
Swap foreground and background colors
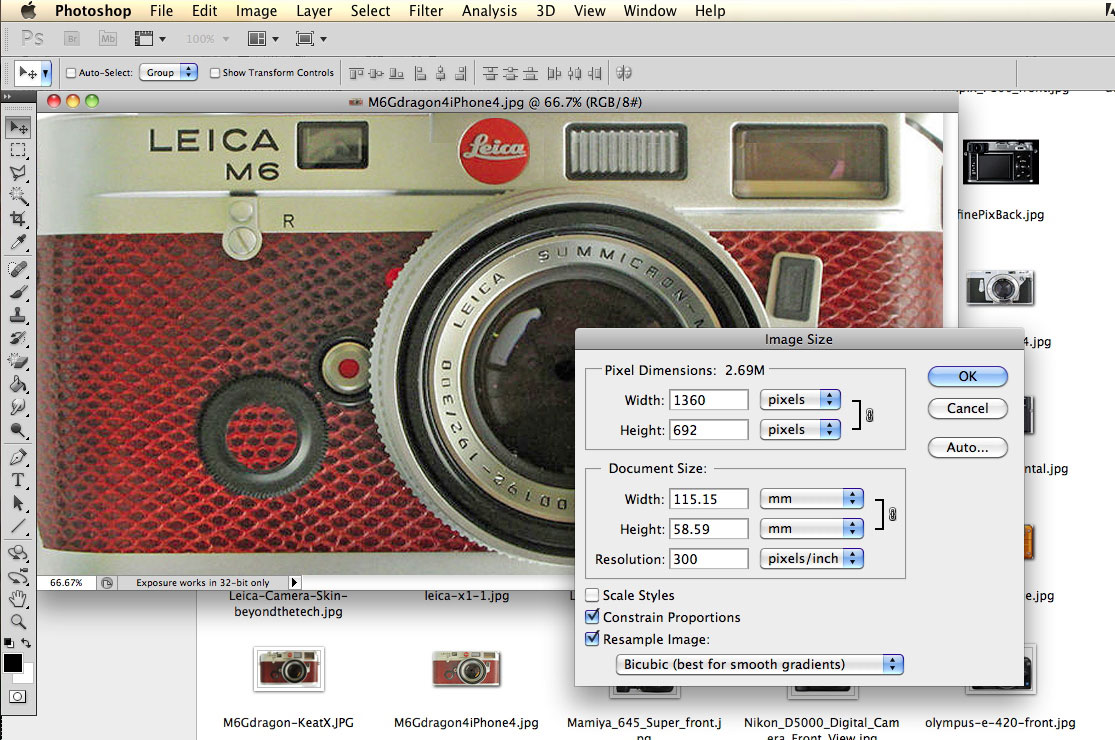(26, 643)
